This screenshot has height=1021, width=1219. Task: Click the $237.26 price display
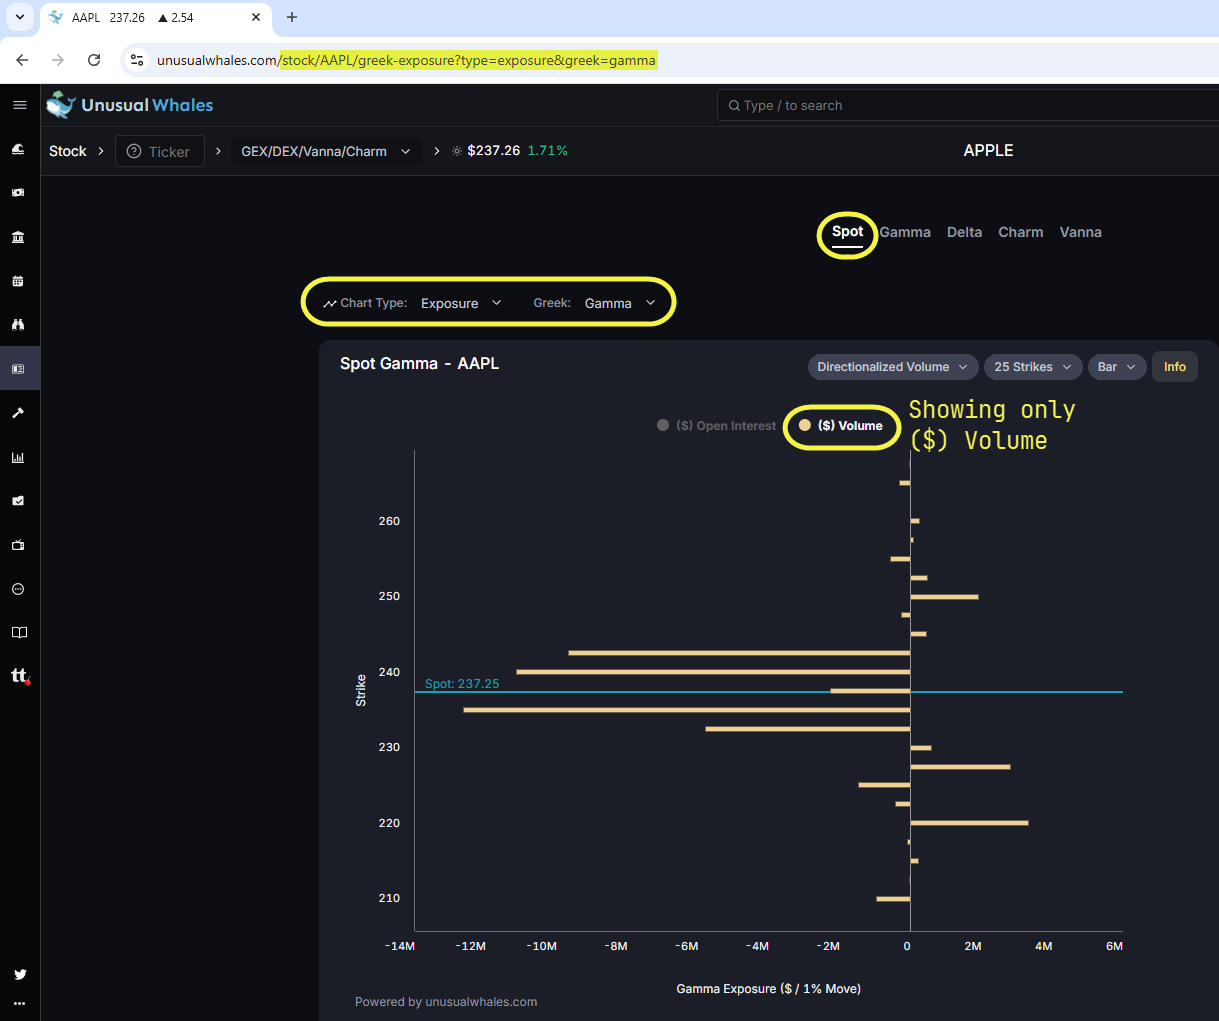[494, 151]
